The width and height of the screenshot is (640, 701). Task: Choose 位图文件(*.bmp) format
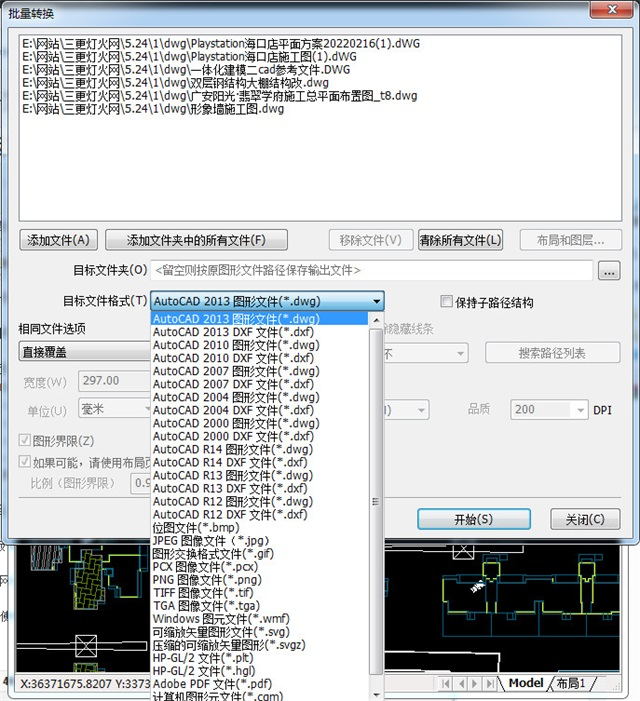pos(260,527)
